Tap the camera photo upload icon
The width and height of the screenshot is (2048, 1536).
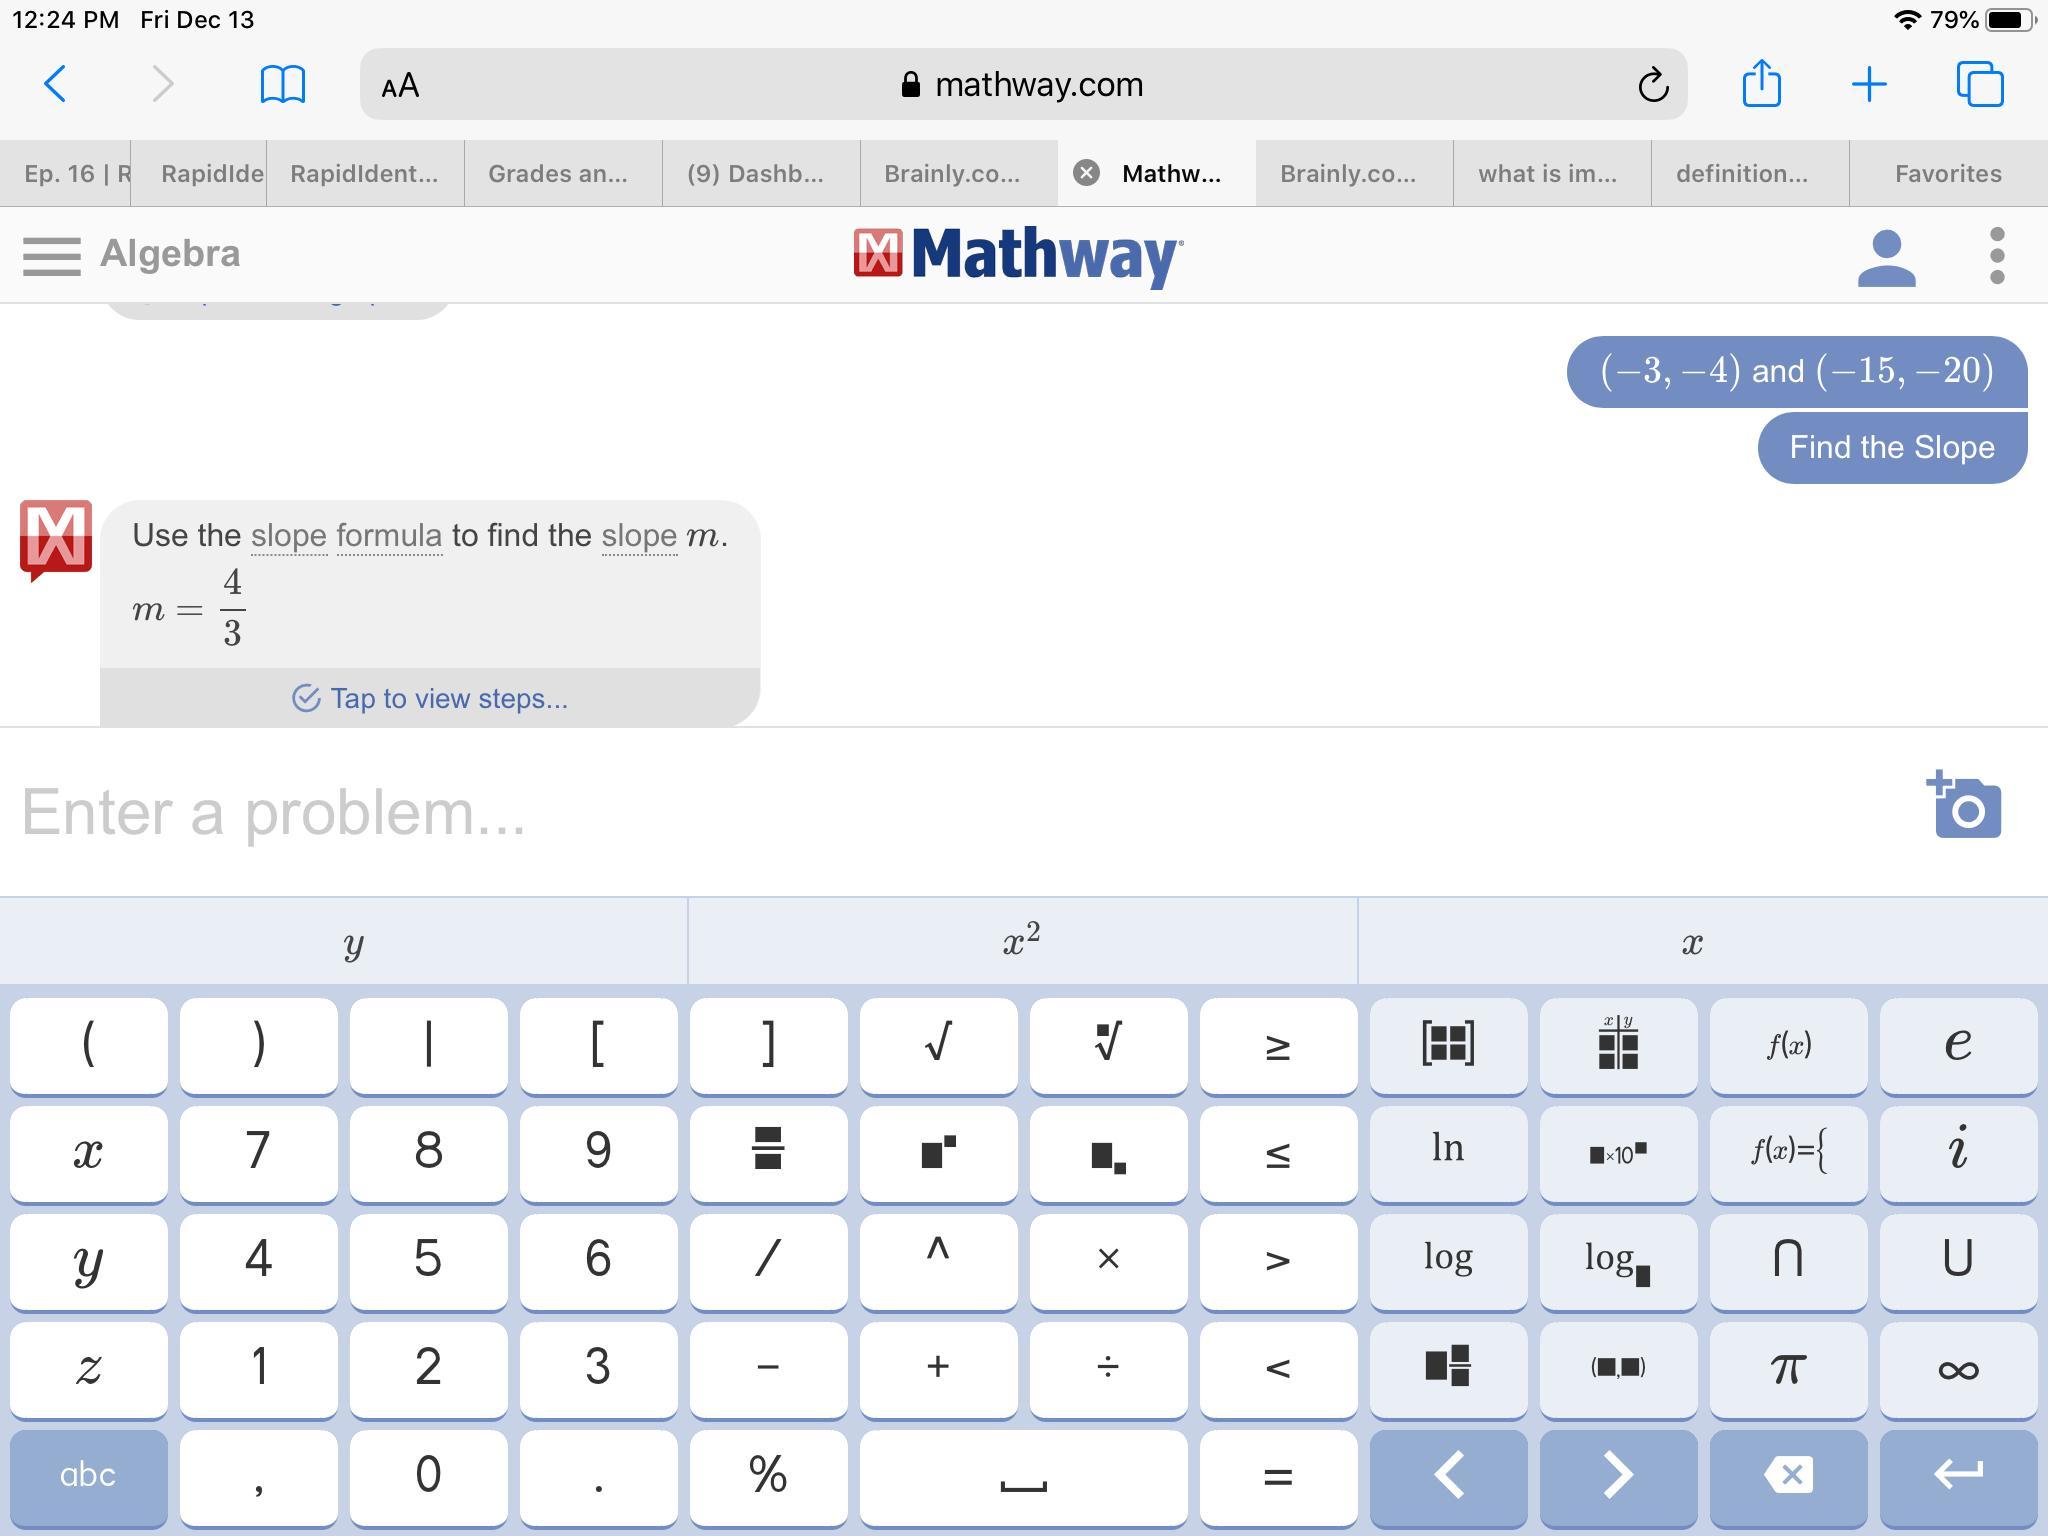point(1964,806)
